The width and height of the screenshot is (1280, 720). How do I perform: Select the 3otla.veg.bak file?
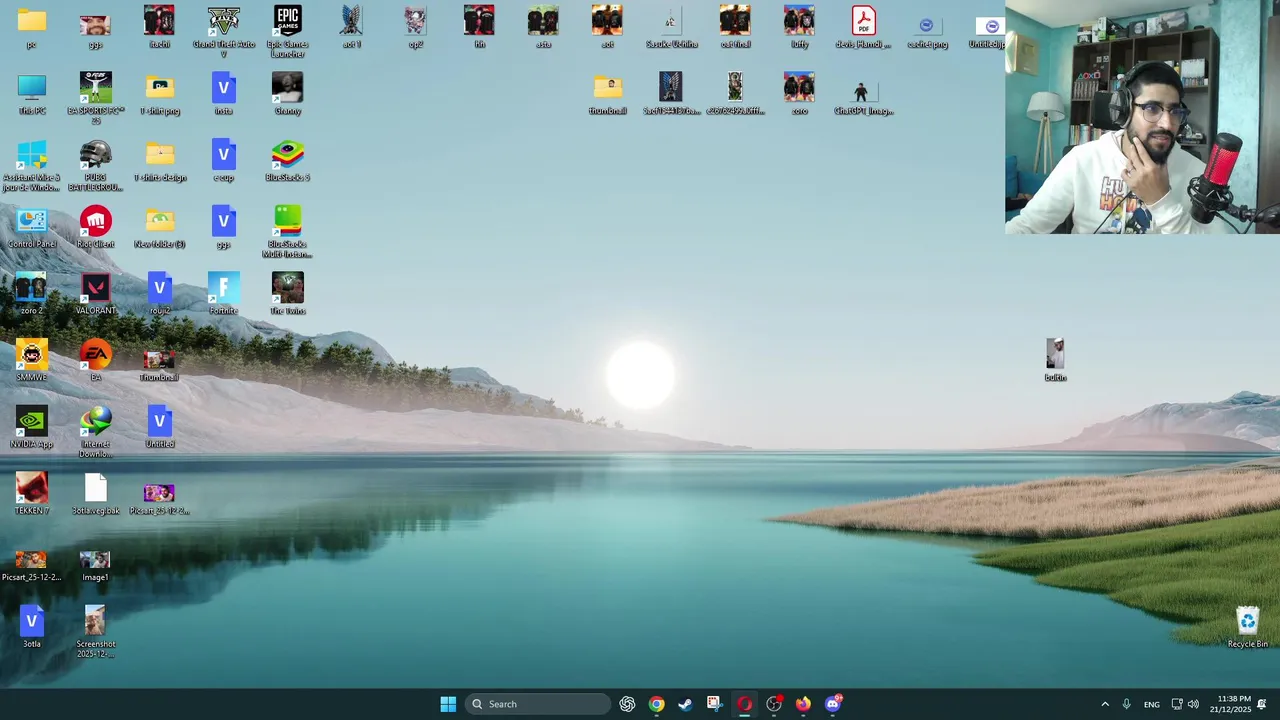[x=96, y=494]
